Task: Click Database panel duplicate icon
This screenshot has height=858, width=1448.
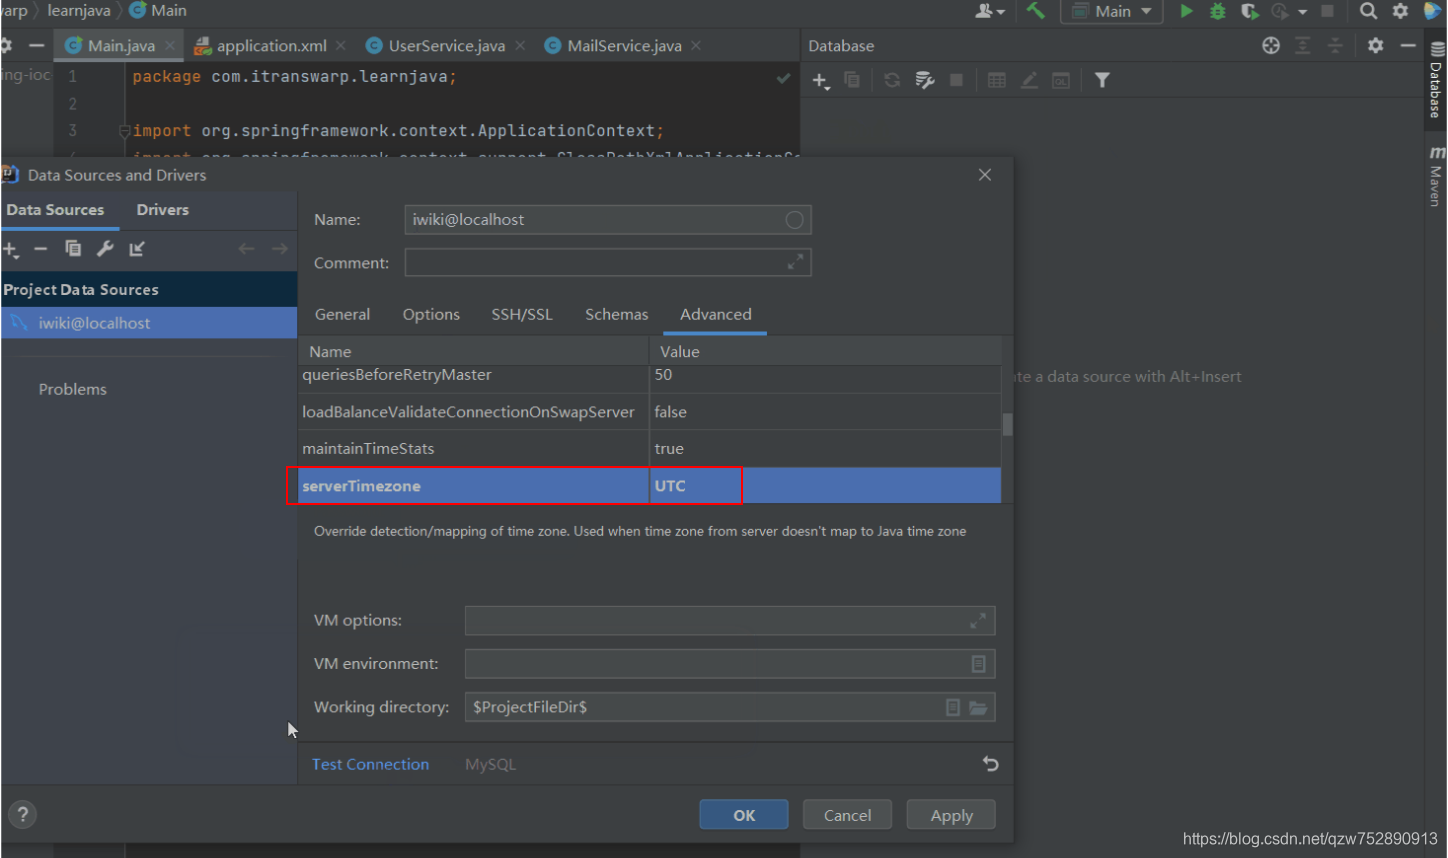Action: [x=852, y=80]
